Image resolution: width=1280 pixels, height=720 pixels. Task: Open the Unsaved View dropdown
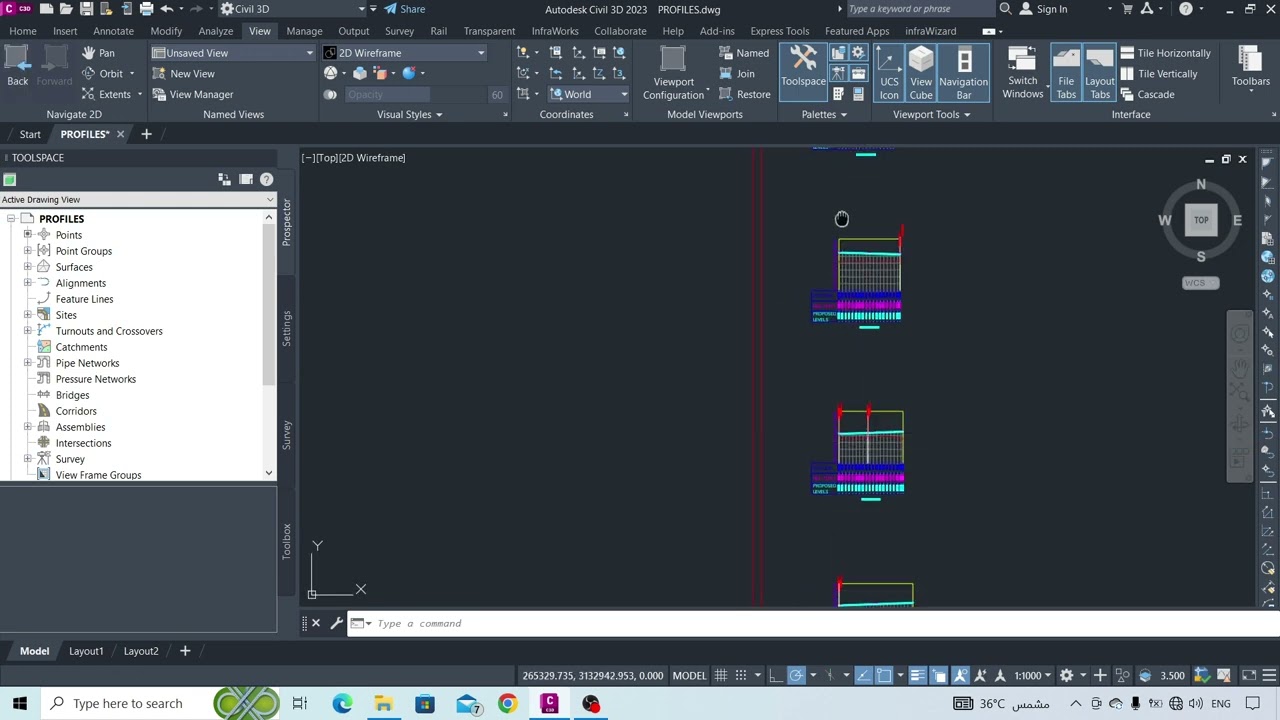click(233, 52)
